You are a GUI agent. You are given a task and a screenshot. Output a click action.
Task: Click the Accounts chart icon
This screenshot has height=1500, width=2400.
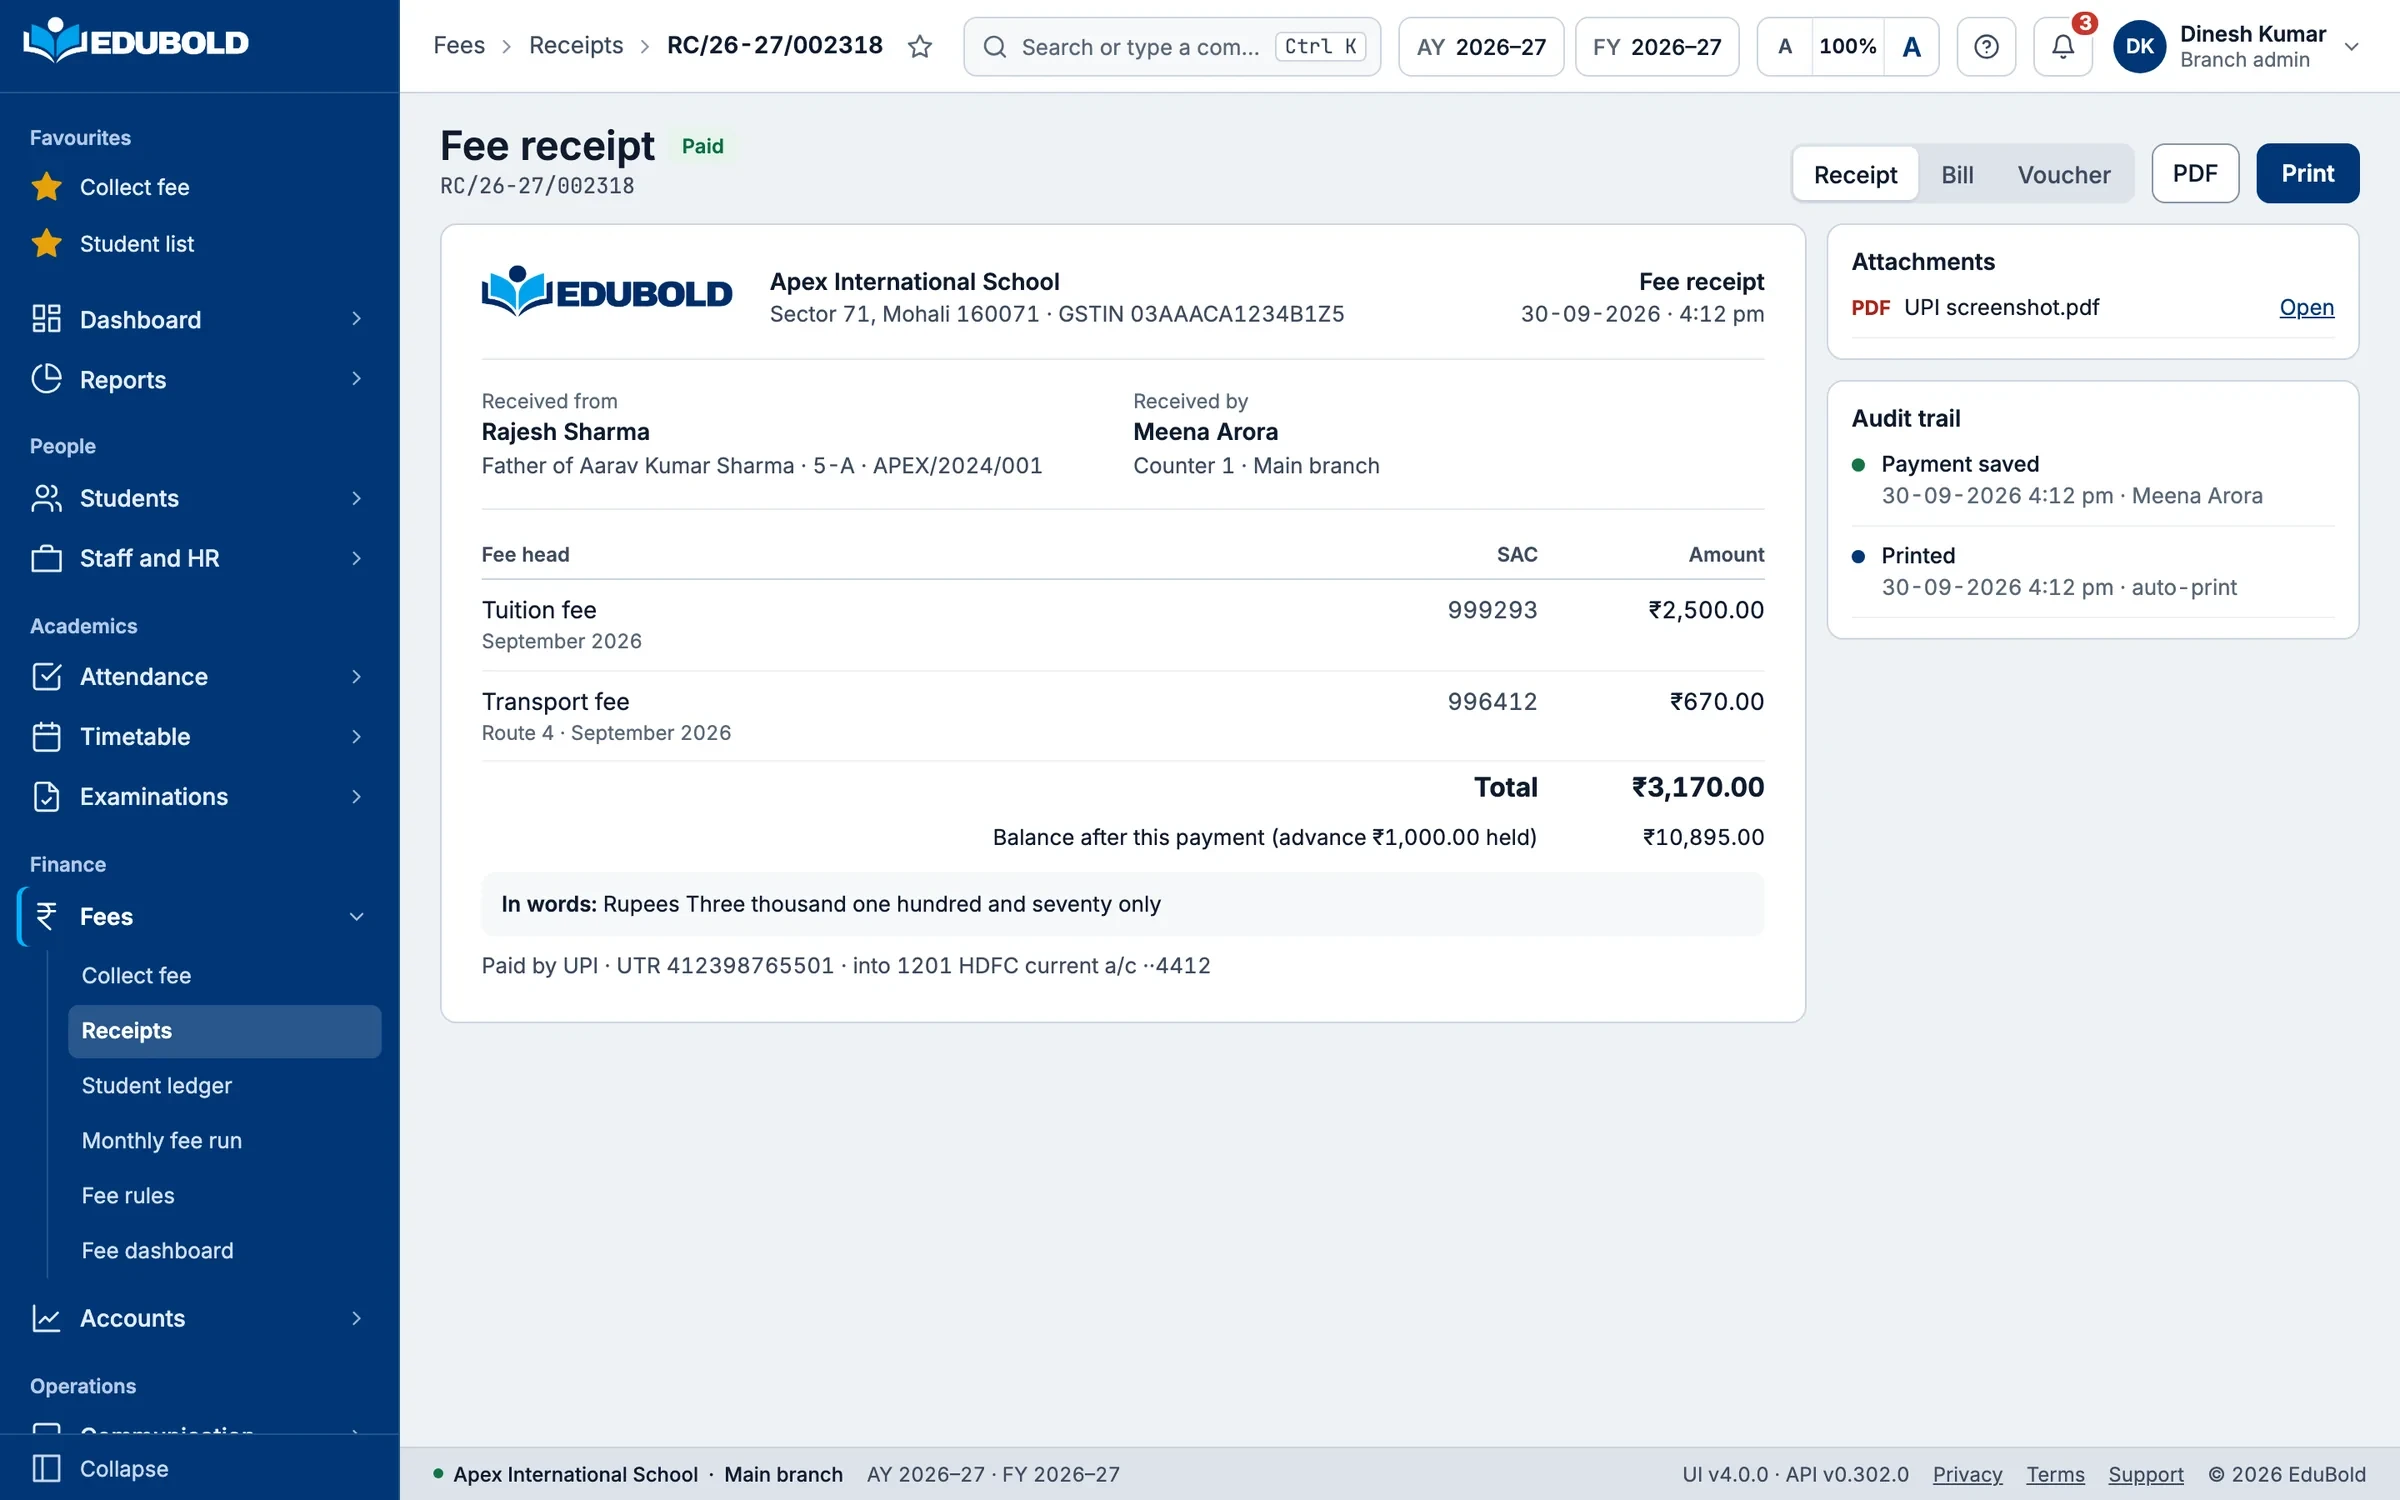click(x=46, y=1318)
